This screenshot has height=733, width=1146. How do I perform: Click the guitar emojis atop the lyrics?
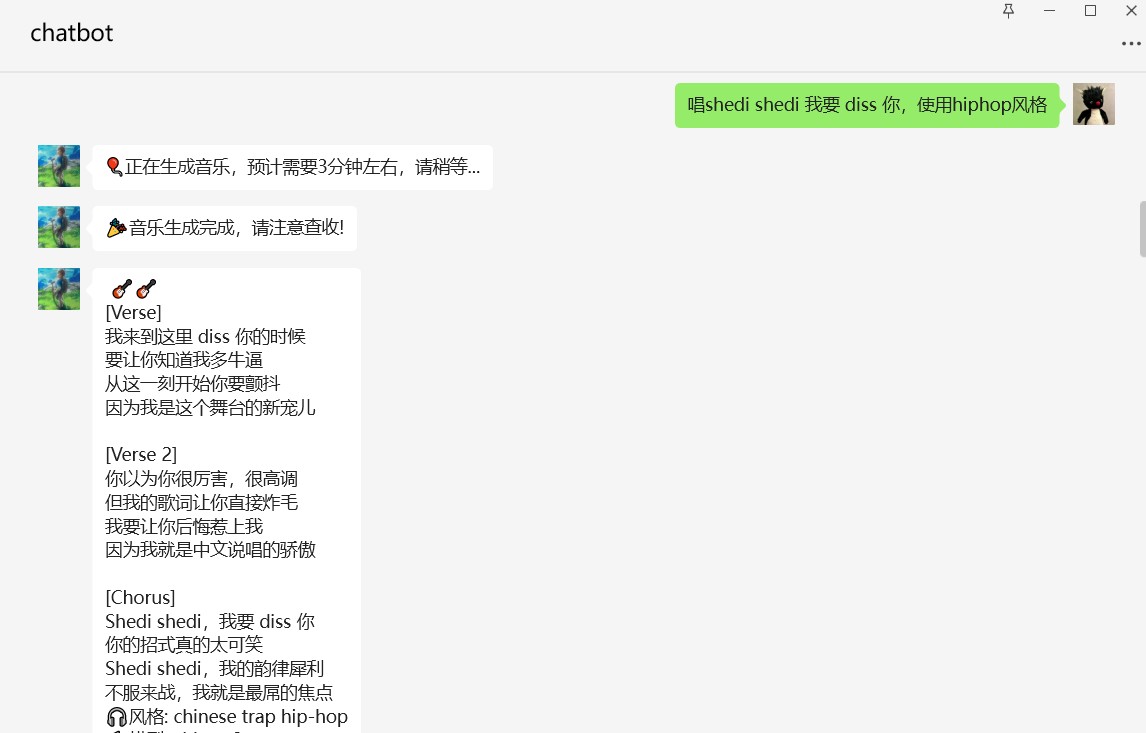coord(134,289)
